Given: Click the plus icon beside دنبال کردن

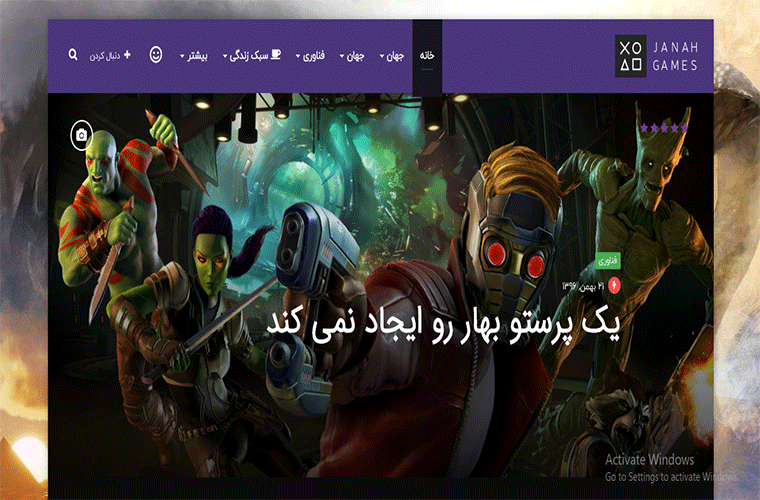Looking at the screenshot, I should tap(127, 56).
